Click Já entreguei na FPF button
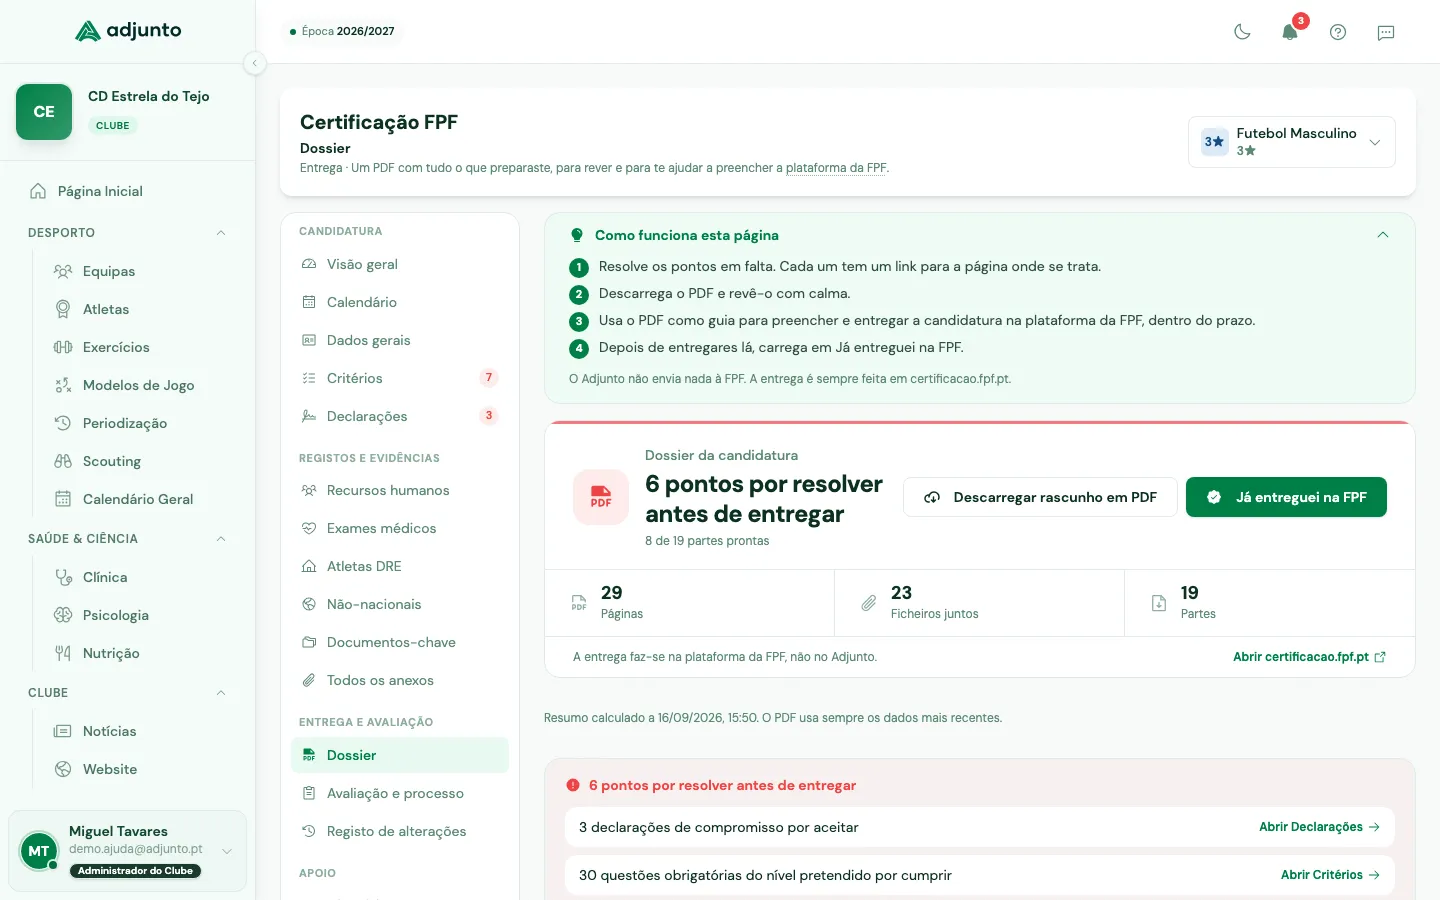Screen dimensions: 1440x900 click(1286, 497)
